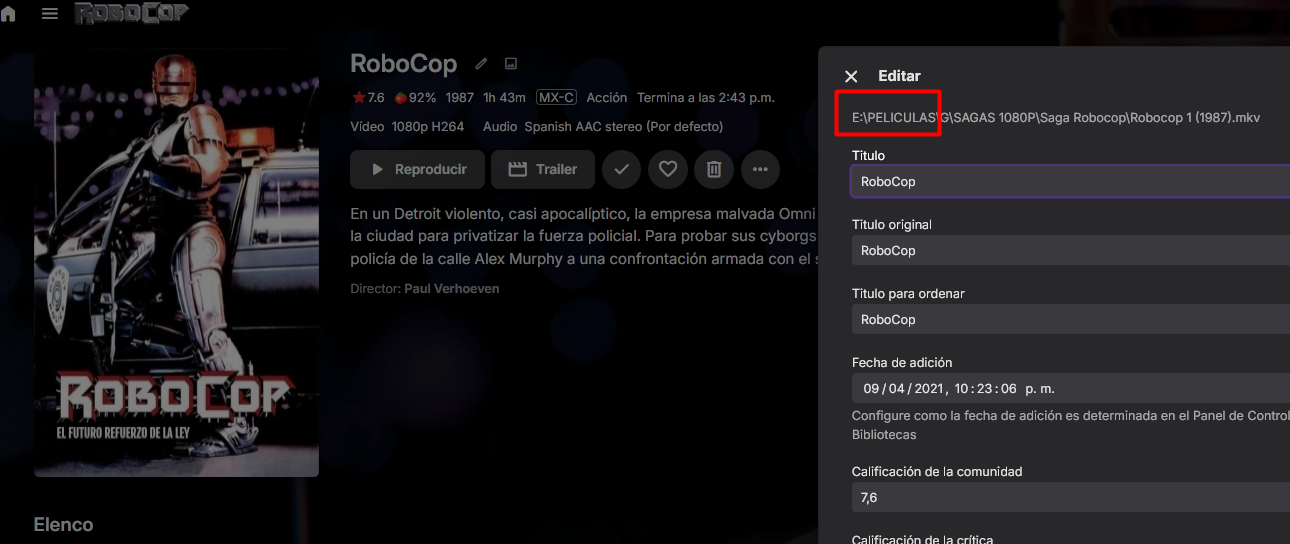Image resolution: width=1290 pixels, height=544 pixels.
Task: Click the 1h 43m runtime
Action: (x=504, y=98)
